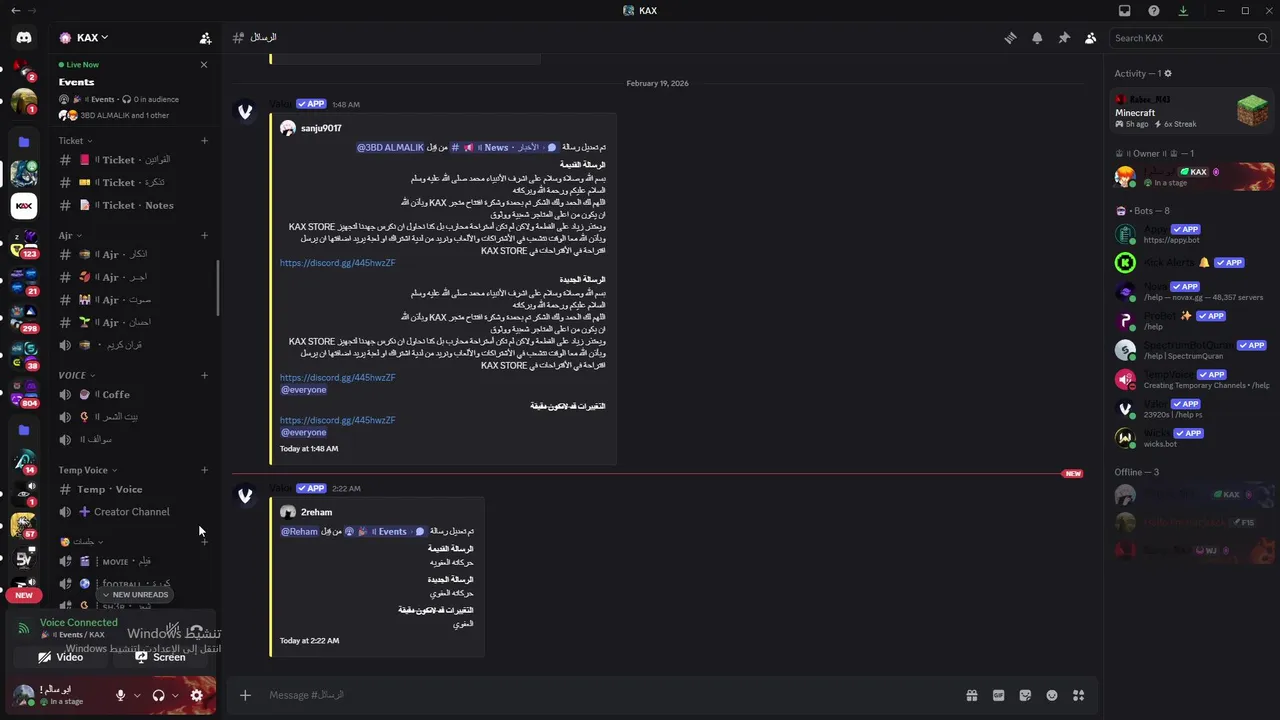Click NEW badge in server sidebar
The image size is (1280, 720).
click(x=24, y=595)
